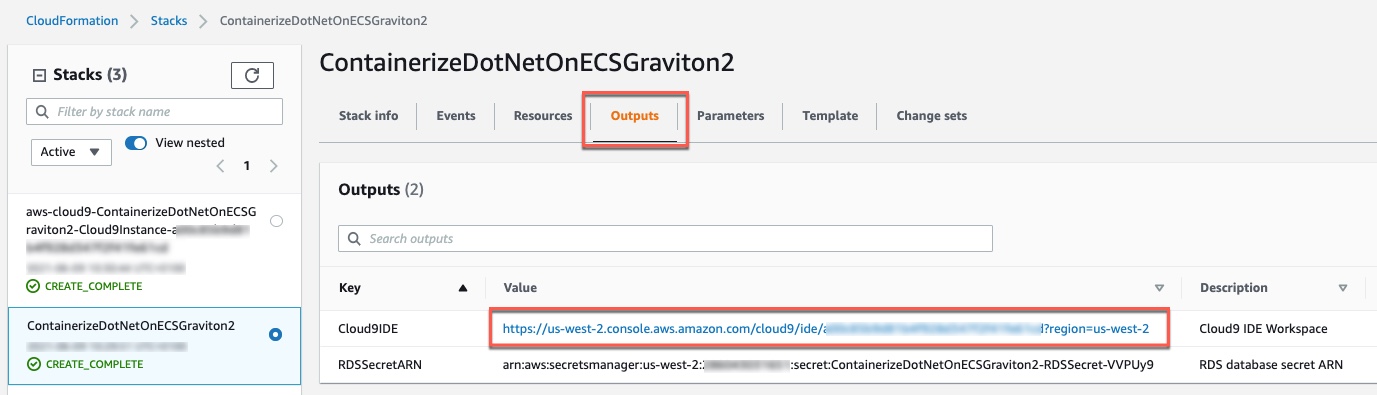Sort outputs by Value column arrow
This screenshot has height=395, width=1377.
click(1159, 288)
